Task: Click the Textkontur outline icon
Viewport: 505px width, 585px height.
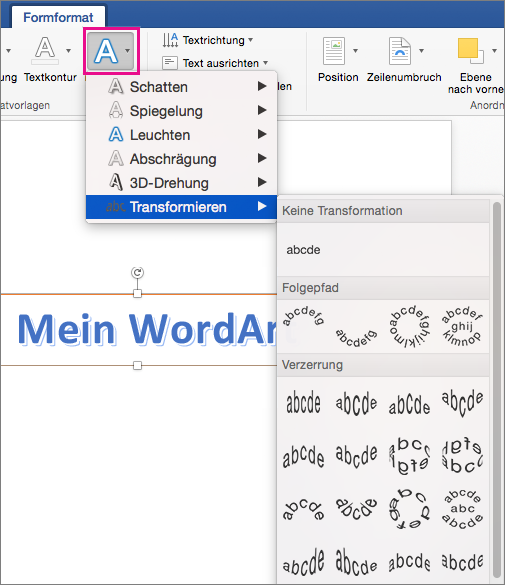Action: (x=45, y=50)
